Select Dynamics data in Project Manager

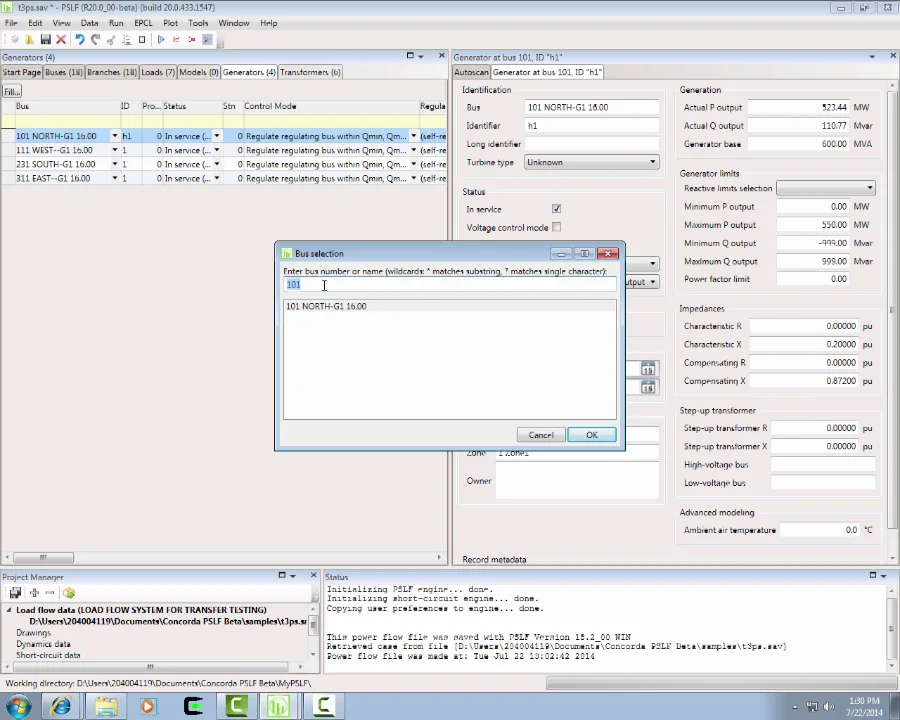click(43, 644)
